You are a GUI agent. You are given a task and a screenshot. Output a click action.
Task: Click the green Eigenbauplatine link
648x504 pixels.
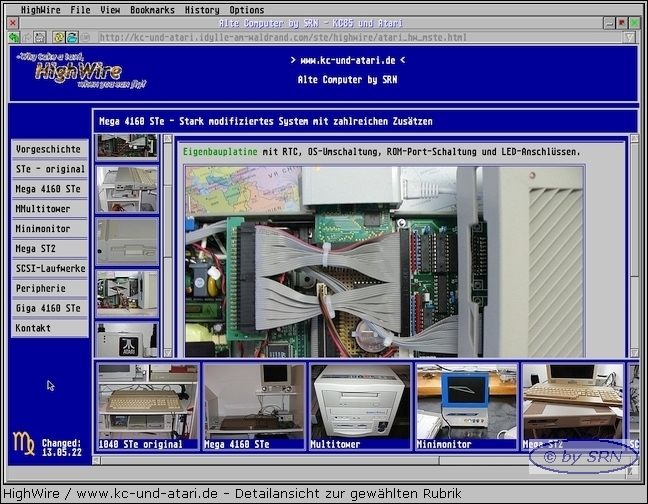220,152
